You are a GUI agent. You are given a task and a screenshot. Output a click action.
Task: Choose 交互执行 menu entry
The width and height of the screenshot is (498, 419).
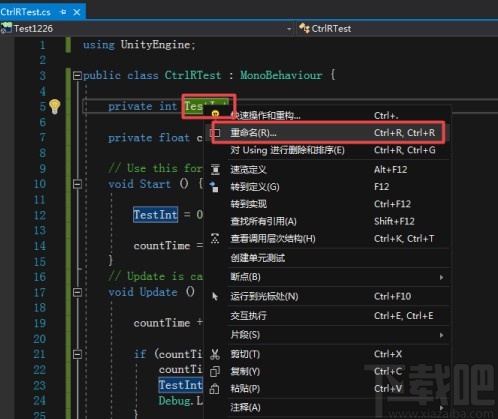327,315
